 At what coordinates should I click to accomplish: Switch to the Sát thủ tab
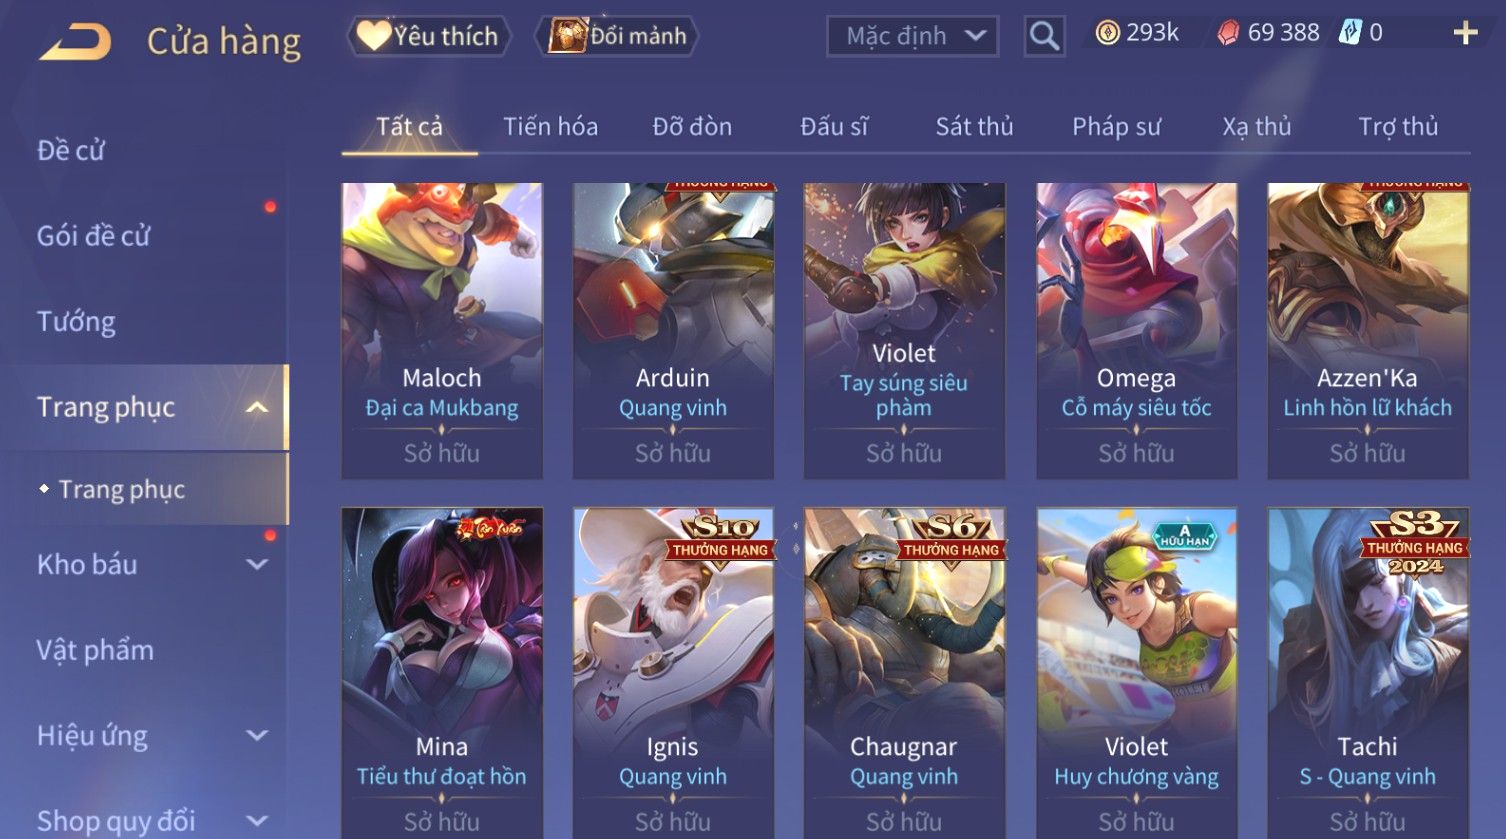pos(974,127)
